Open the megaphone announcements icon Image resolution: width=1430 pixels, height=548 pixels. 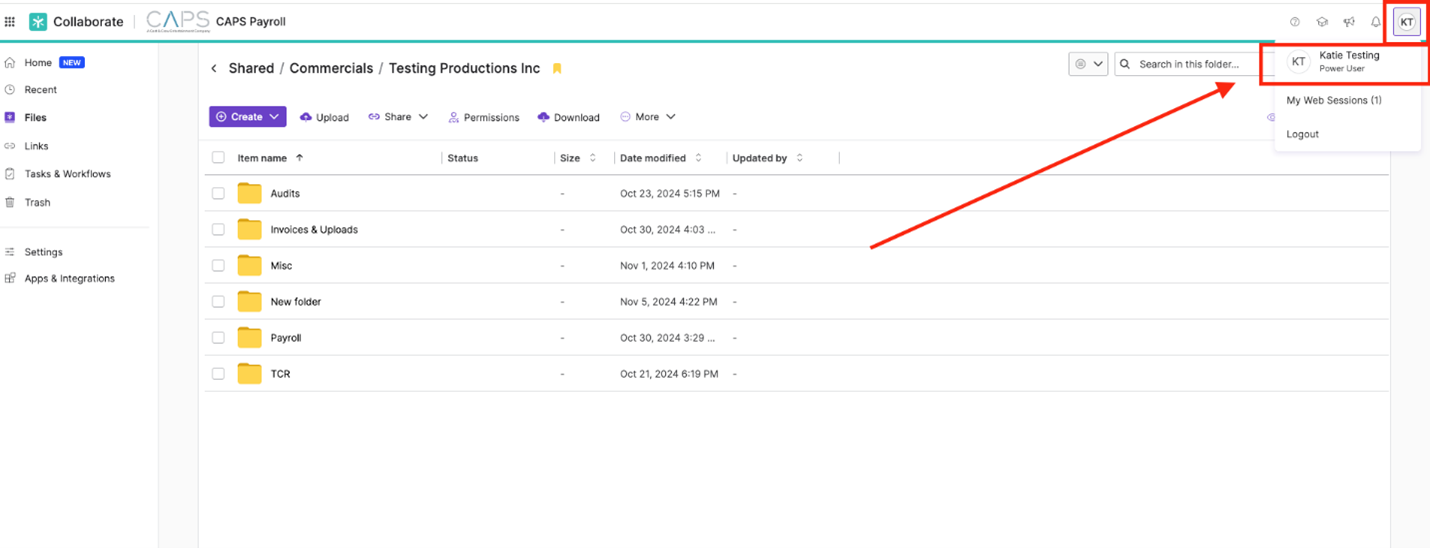[1349, 21]
